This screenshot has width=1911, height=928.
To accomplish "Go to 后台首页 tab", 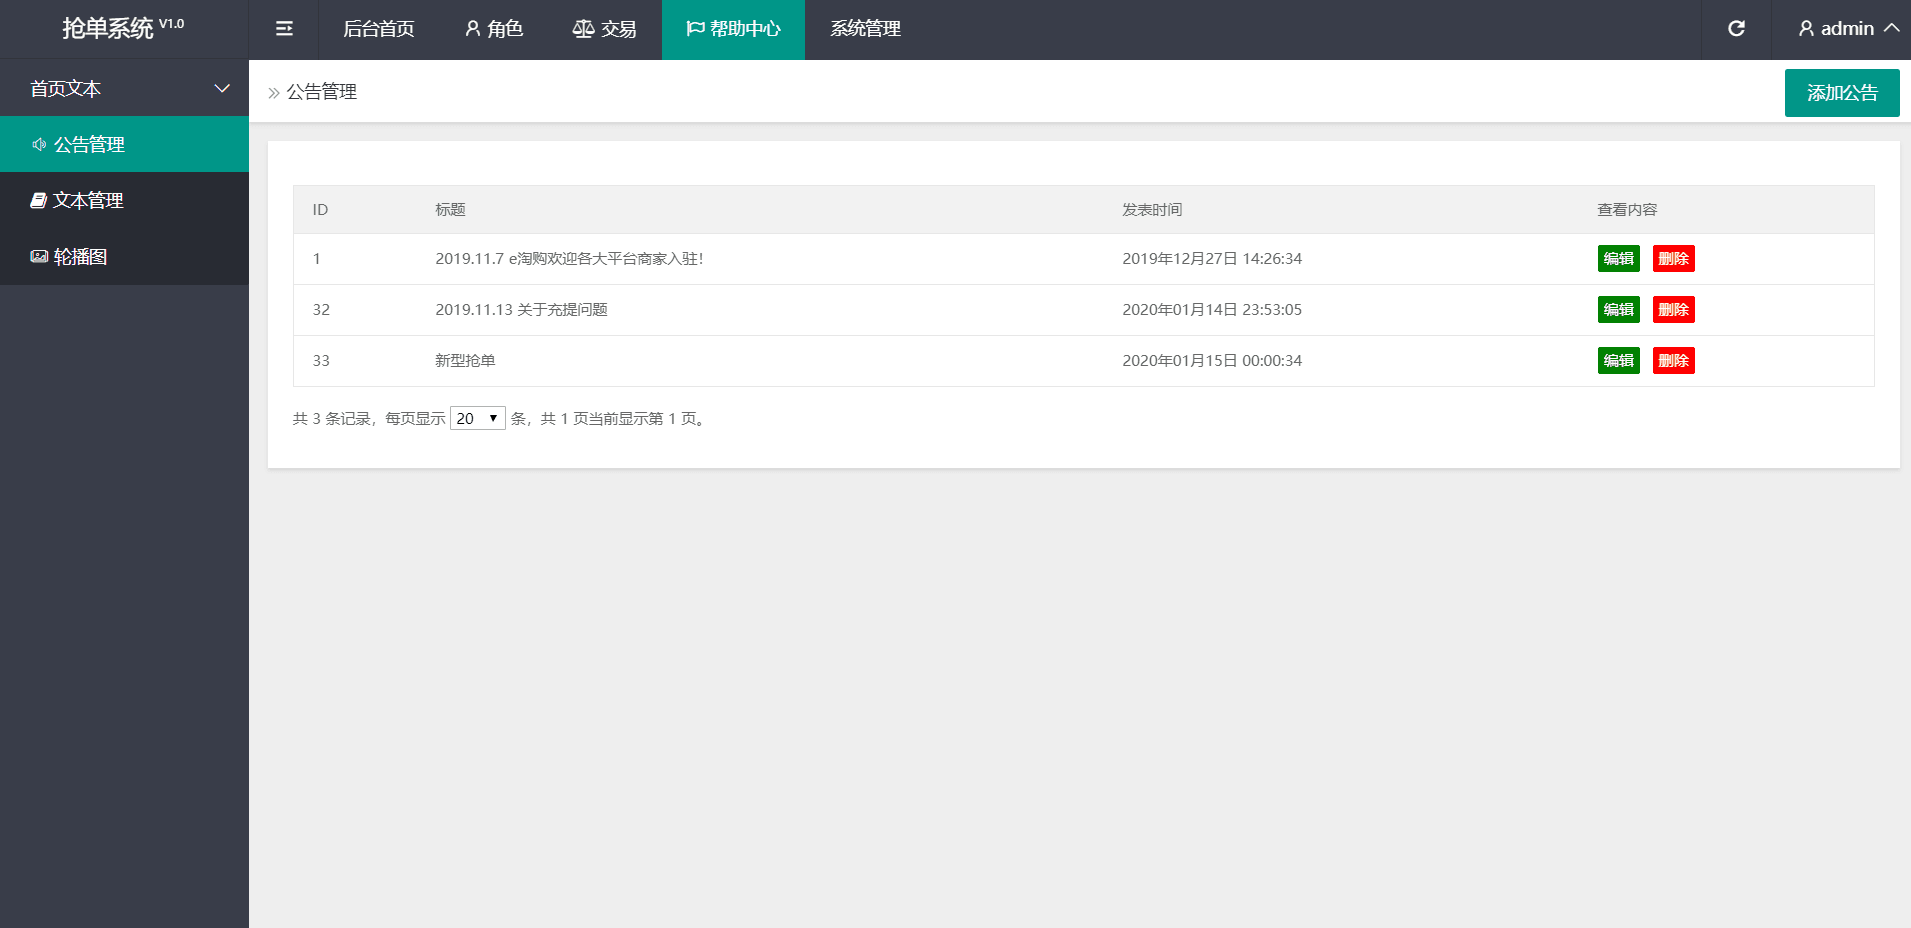I will (378, 29).
